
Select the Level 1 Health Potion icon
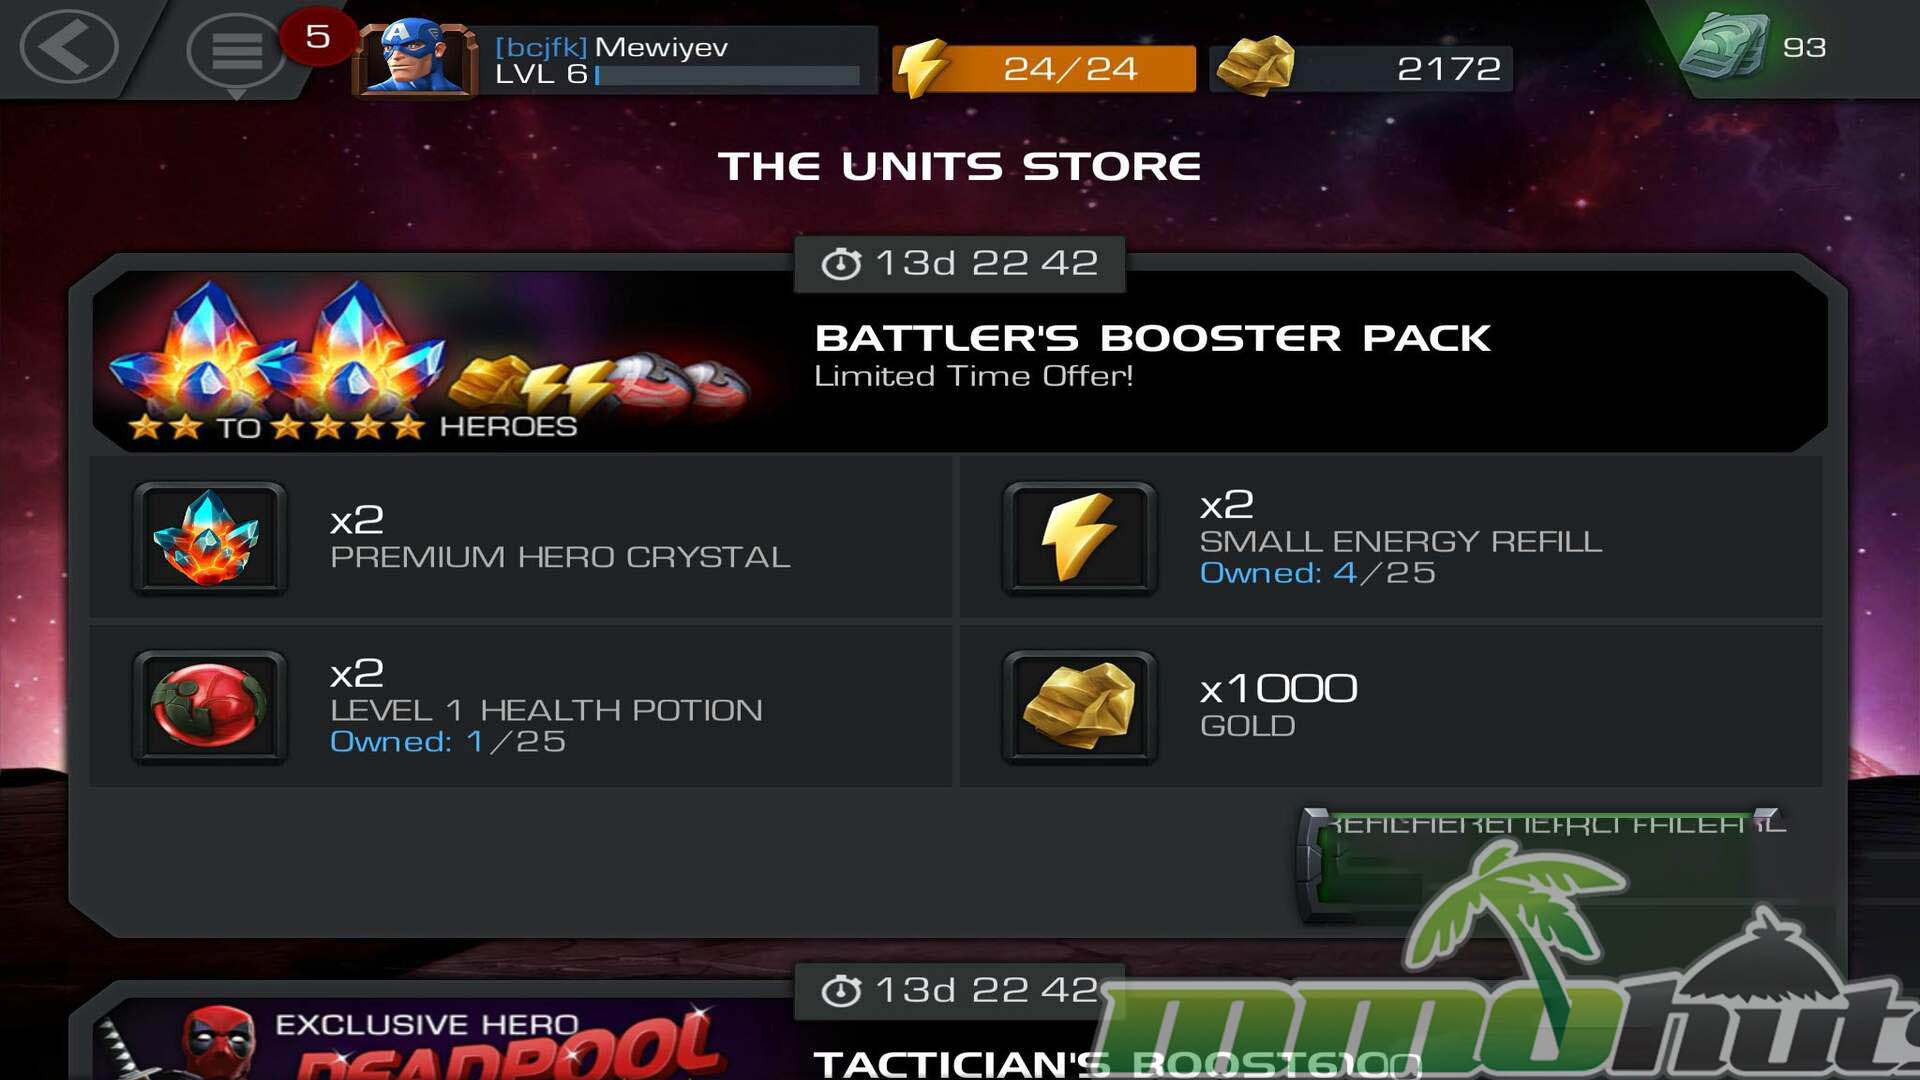(210, 708)
